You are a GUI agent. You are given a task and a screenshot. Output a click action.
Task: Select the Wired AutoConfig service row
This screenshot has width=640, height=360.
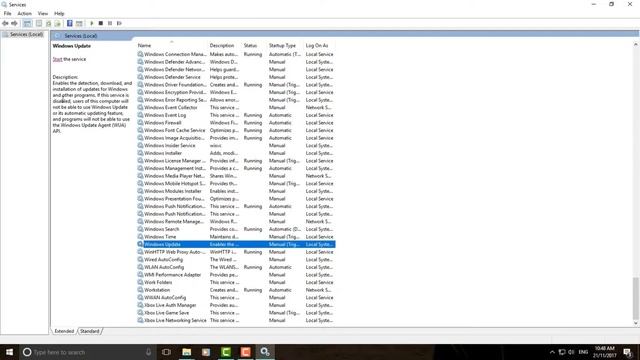coord(236,260)
